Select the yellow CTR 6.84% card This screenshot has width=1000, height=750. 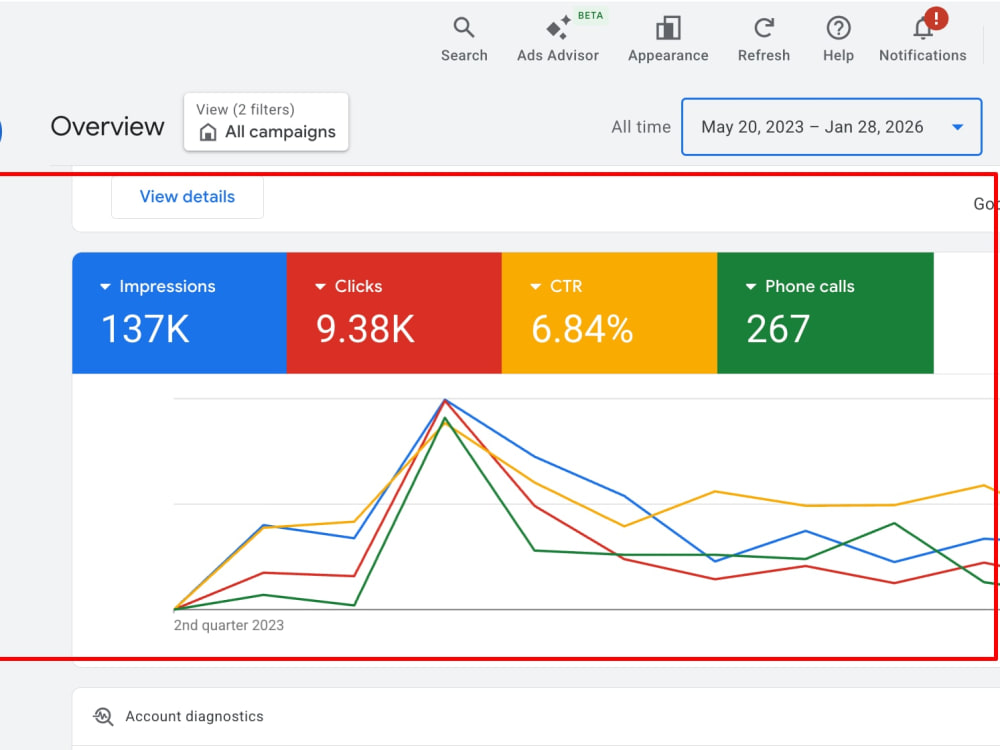(x=610, y=312)
